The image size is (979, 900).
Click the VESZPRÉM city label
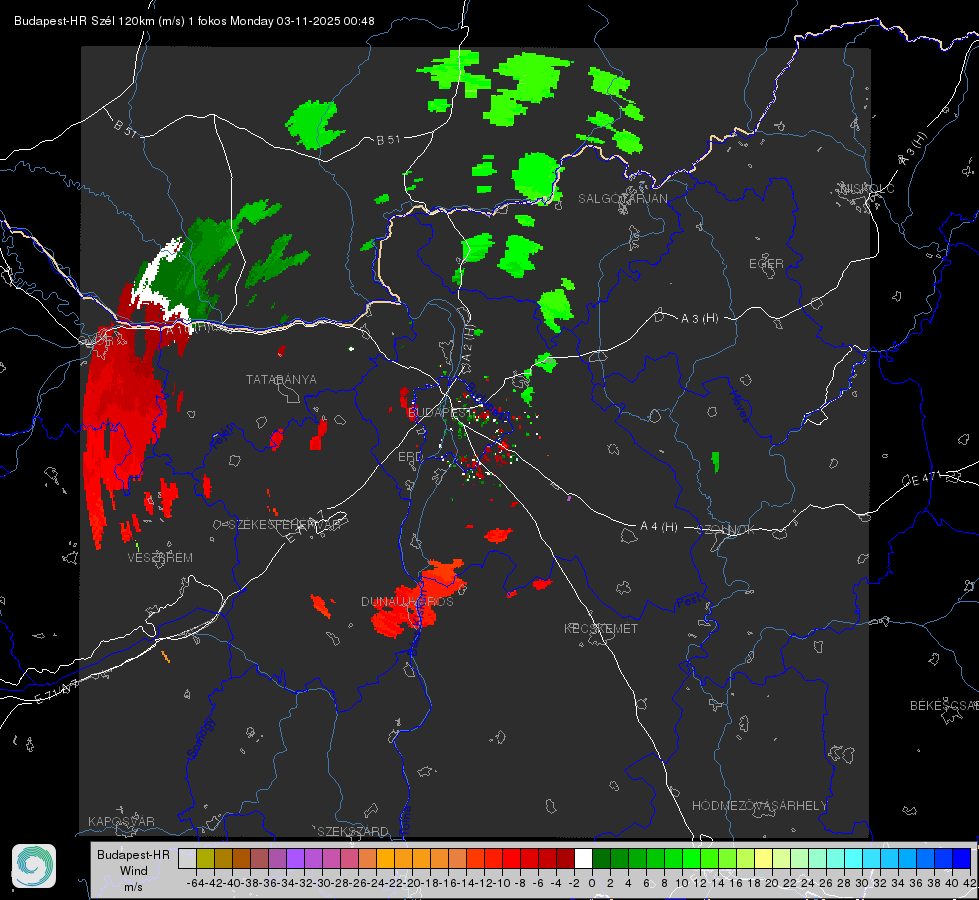(160, 558)
